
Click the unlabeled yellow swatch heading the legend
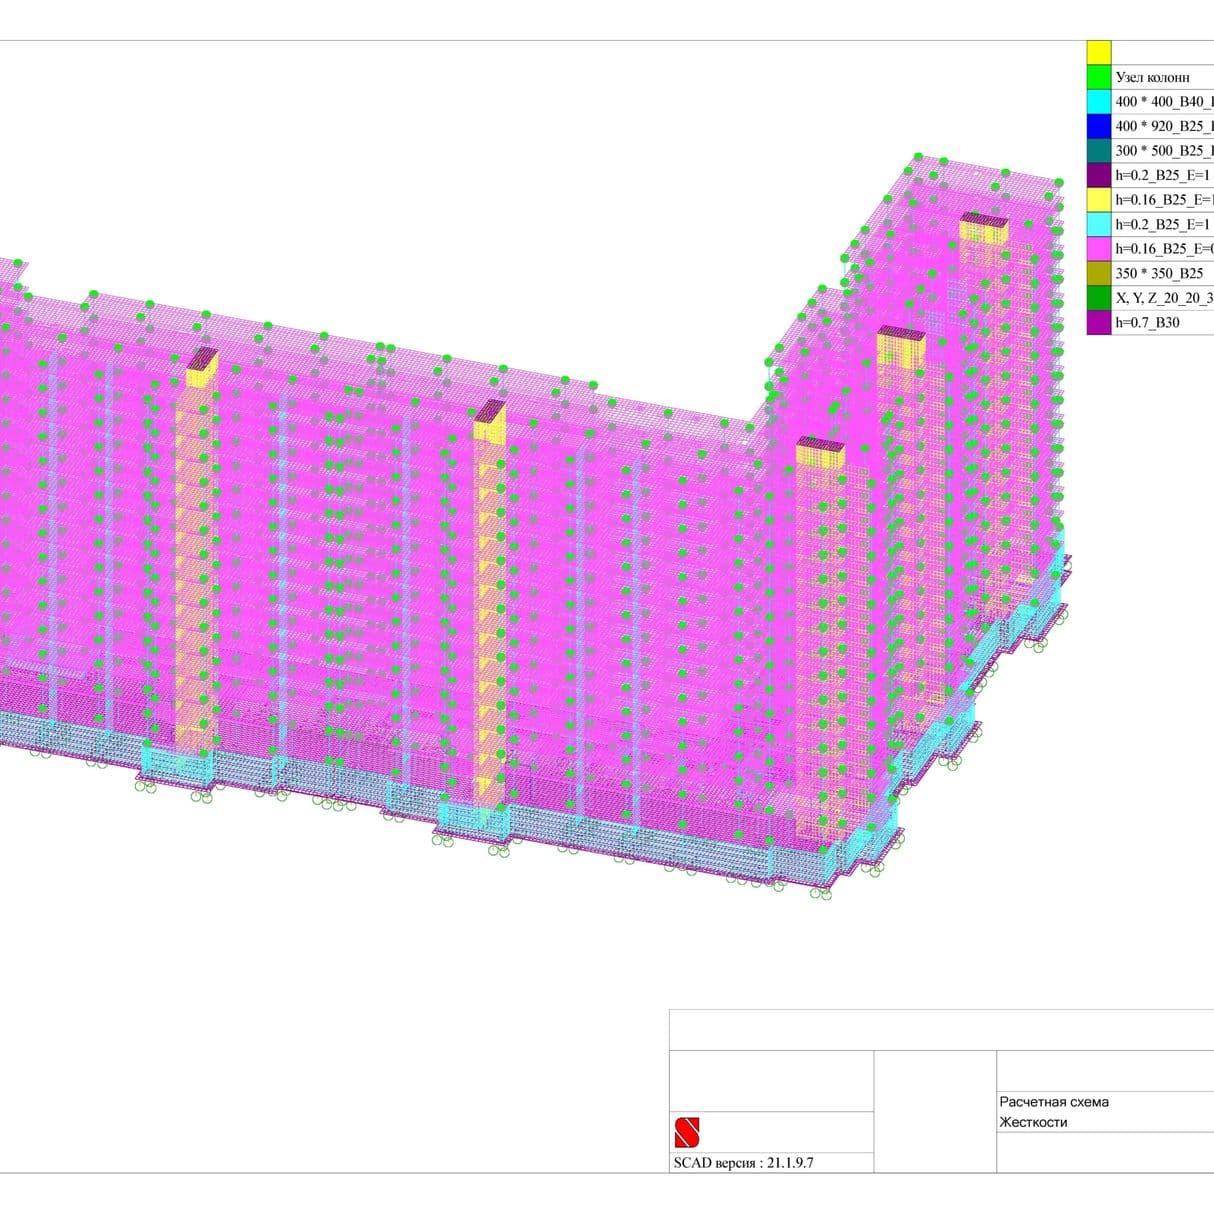tap(1098, 52)
